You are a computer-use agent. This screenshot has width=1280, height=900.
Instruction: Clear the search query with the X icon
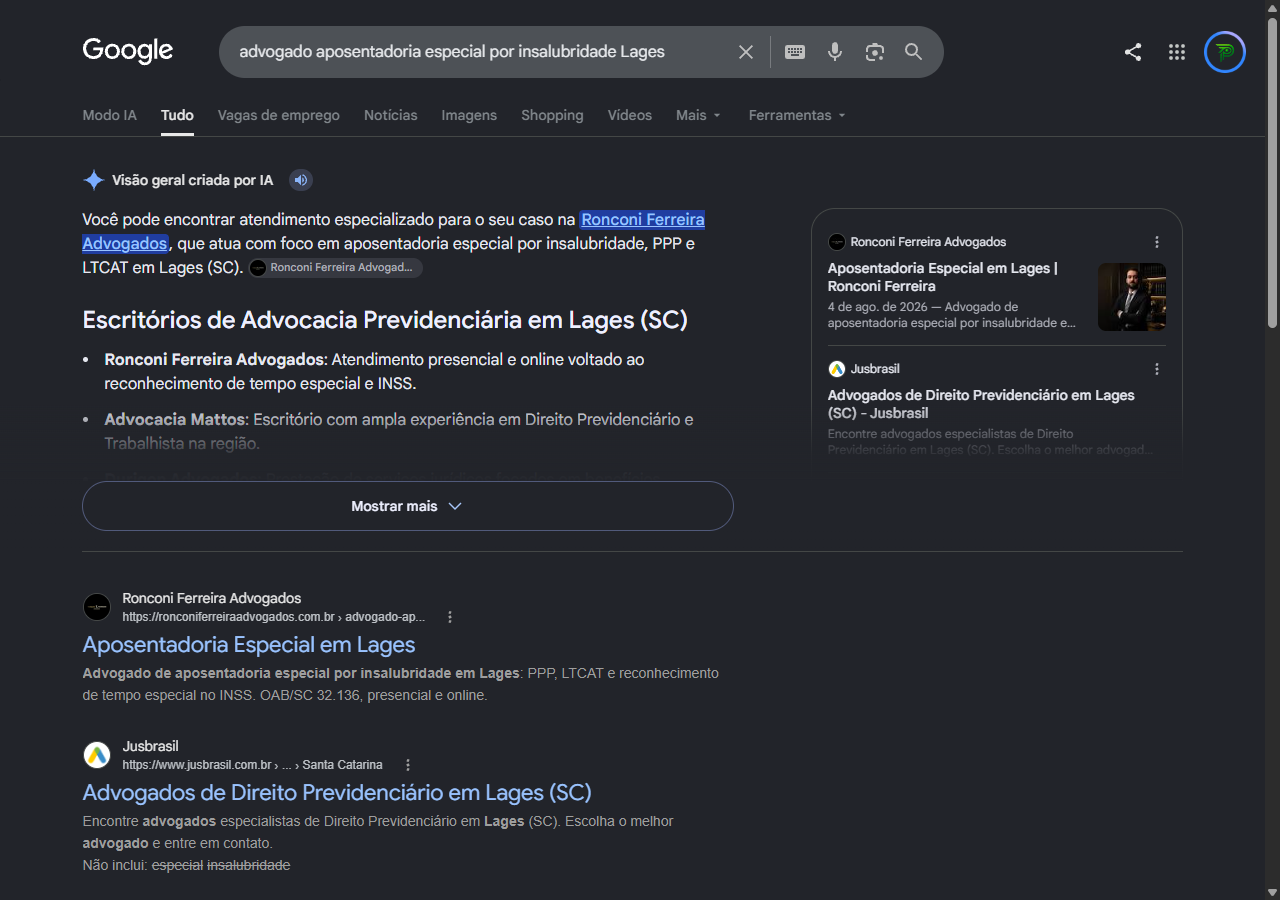coord(746,52)
